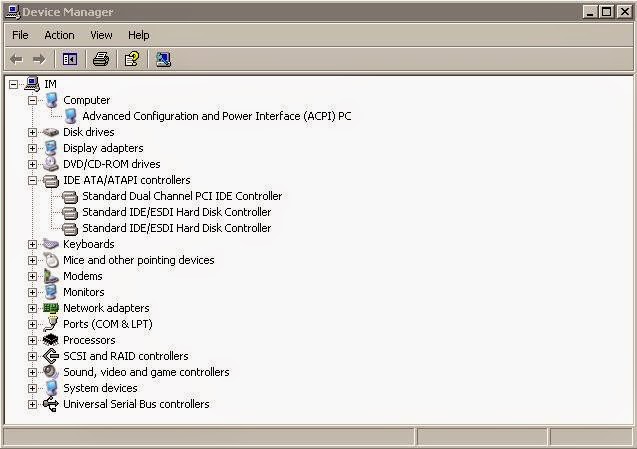Select the Modems label
Screen dimensions: 637x449
(82, 276)
